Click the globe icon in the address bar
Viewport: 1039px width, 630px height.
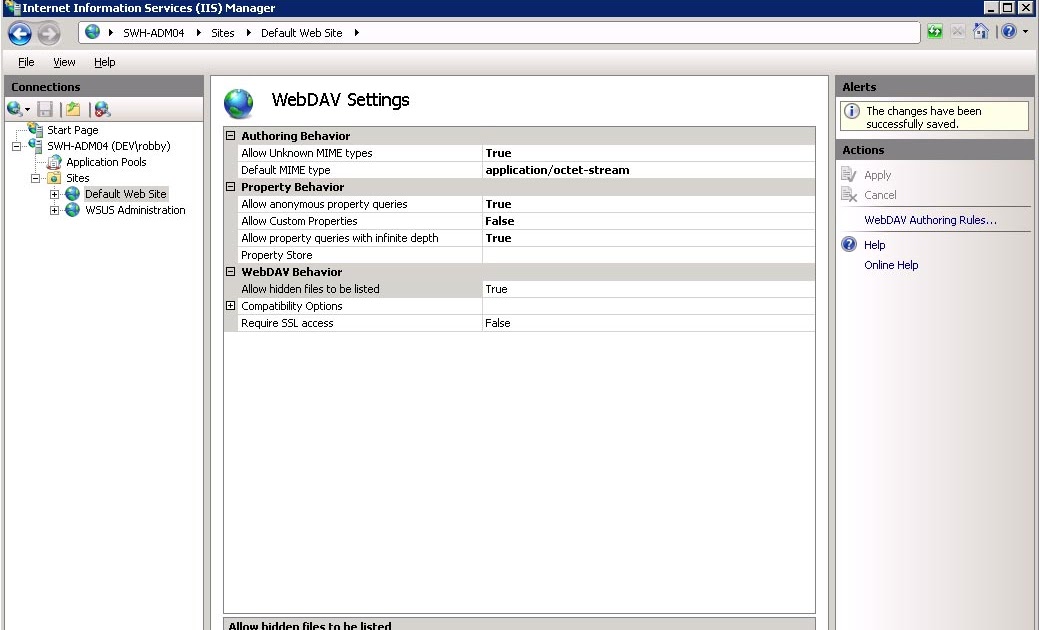pos(92,32)
